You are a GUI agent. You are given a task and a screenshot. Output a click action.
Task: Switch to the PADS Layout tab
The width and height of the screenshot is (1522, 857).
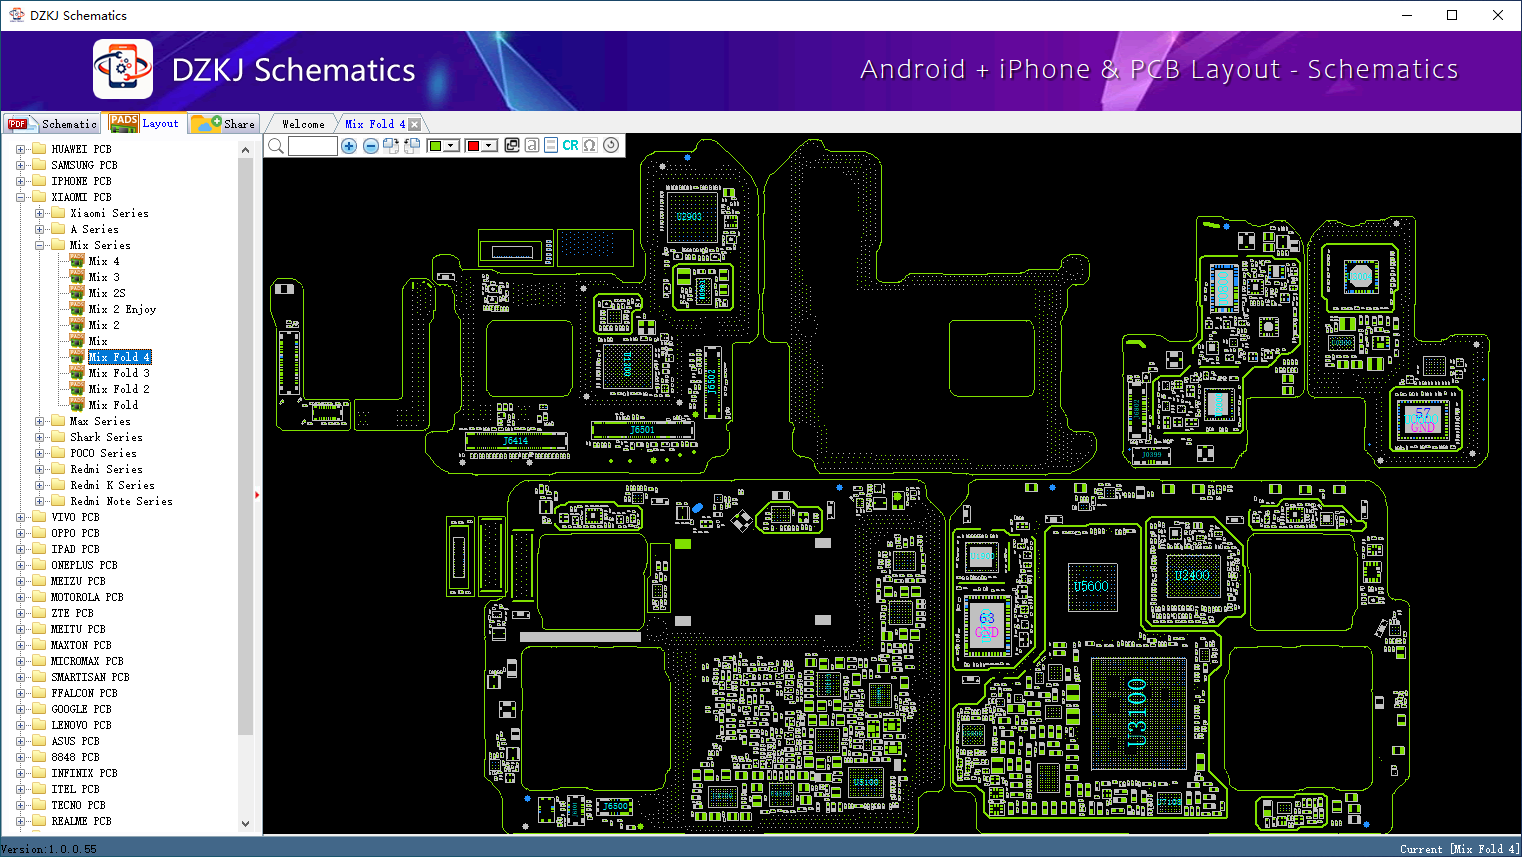pyautogui.click(x=145, y=123)
